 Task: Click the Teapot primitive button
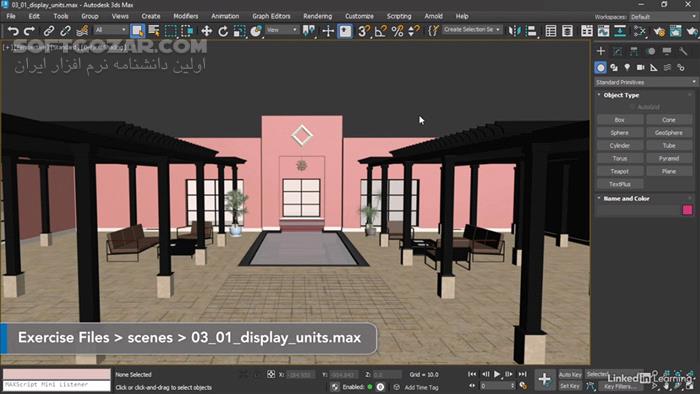coord(620,171)
